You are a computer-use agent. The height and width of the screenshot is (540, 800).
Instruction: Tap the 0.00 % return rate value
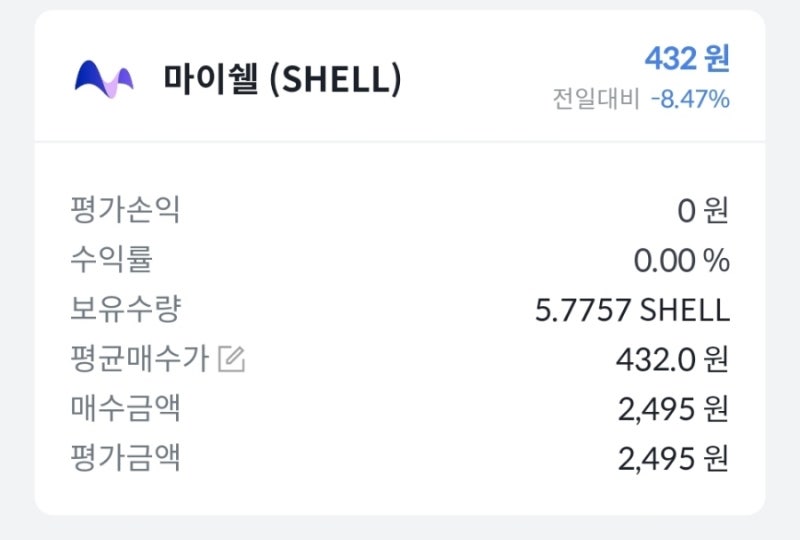(x=681, y=261)
